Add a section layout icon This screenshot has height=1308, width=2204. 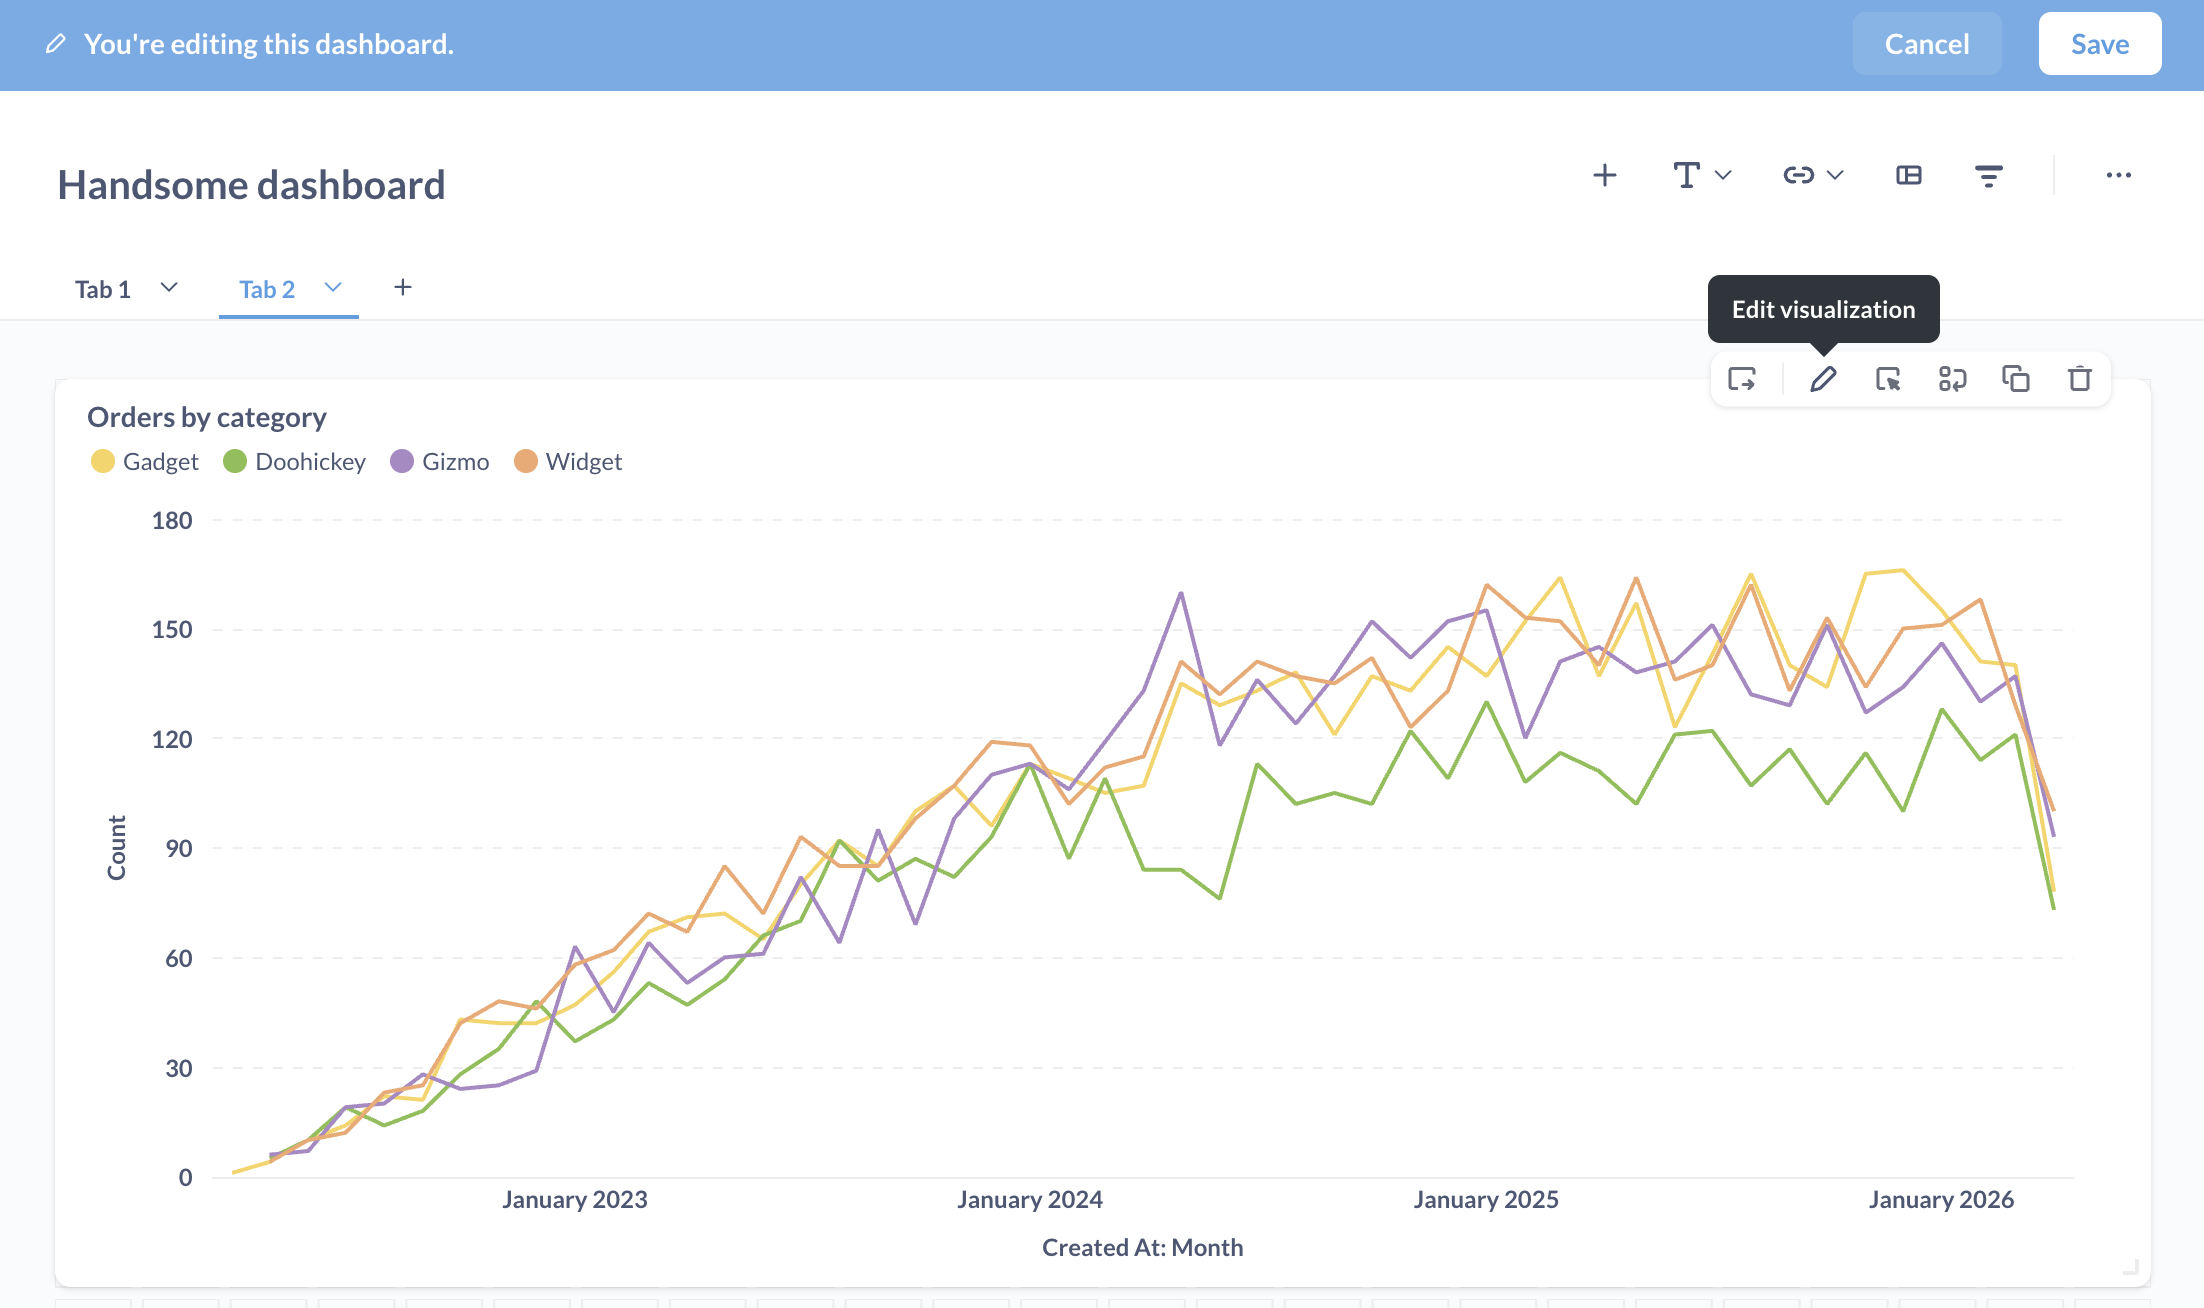pyautogui.click(x=1909, y=176)
